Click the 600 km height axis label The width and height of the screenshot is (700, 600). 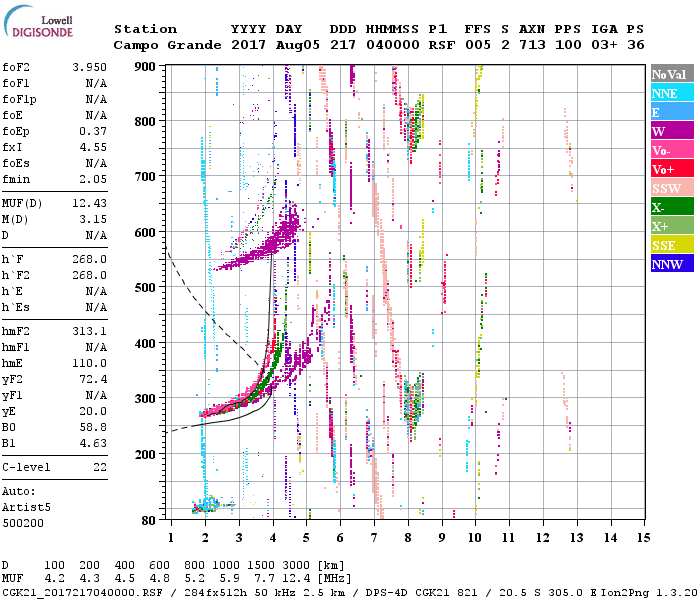(145, 233)
